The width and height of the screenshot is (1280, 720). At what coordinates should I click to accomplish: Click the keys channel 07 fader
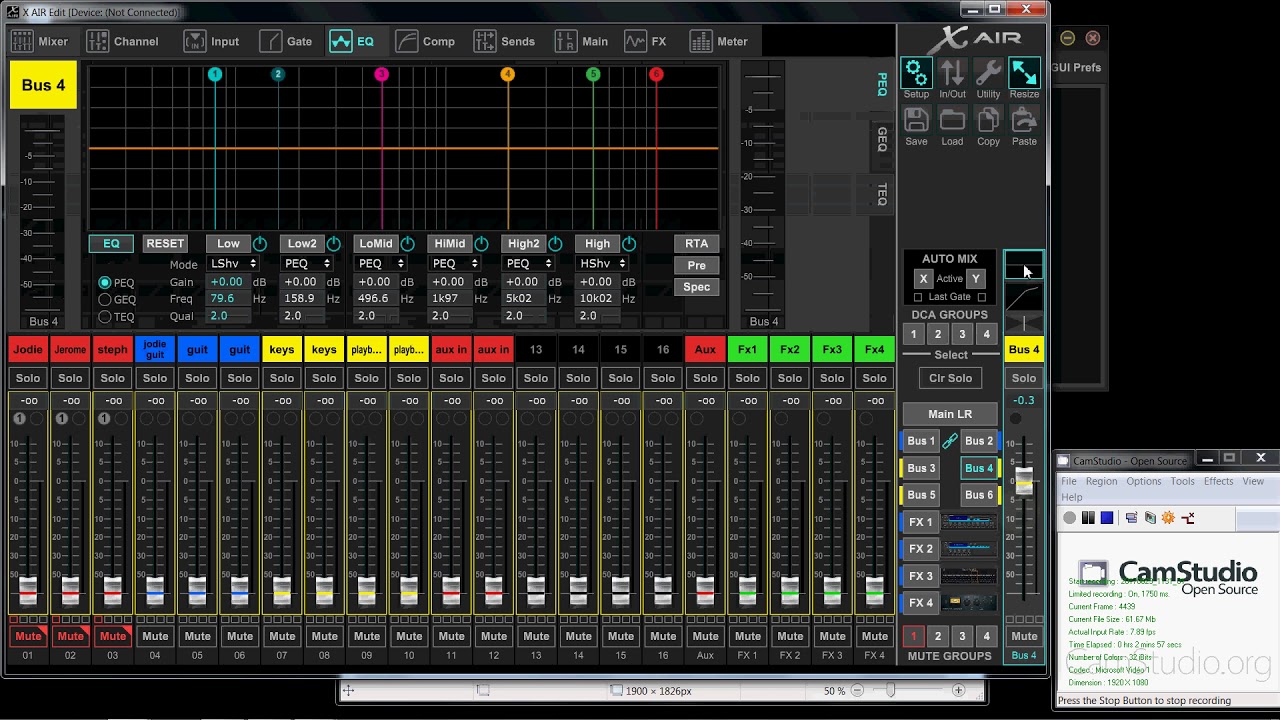click(282, 590)
